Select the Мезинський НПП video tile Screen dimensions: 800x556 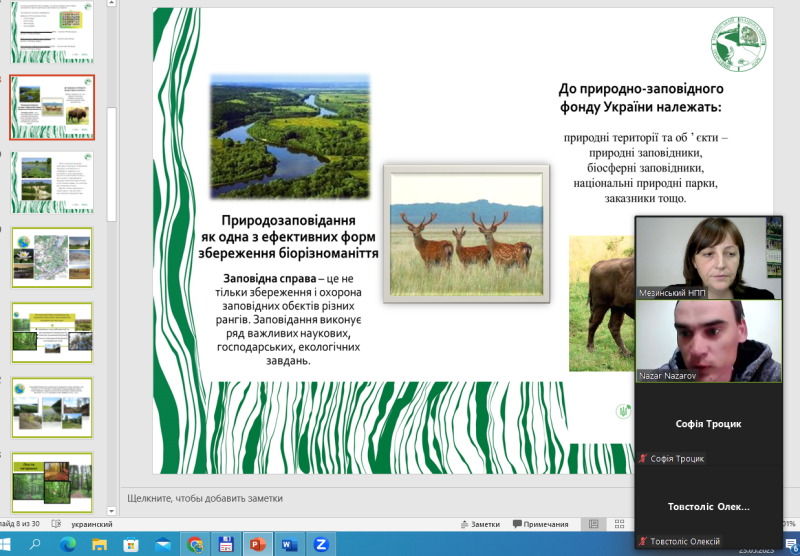click(x=708, y=257)
